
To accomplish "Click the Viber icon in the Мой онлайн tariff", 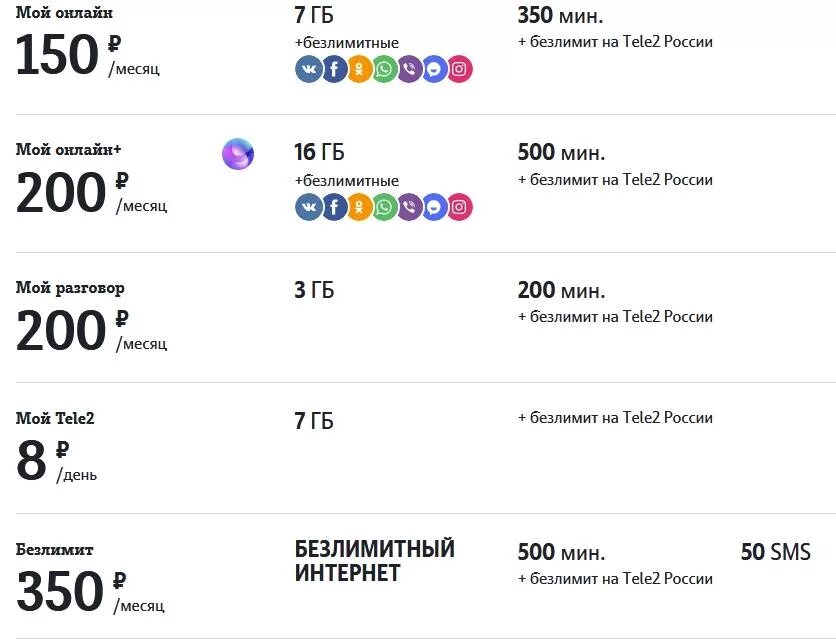I will click(409, 69).
